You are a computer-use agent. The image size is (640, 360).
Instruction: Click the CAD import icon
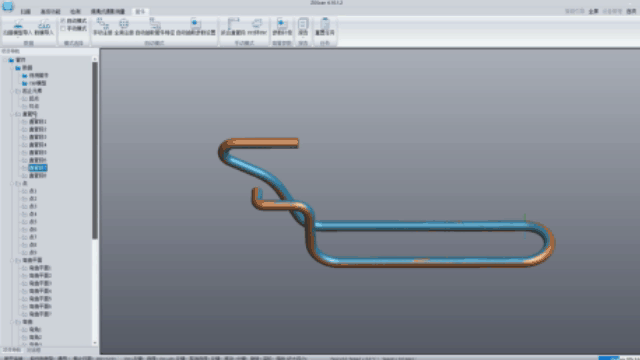click(x=44, y=26)
